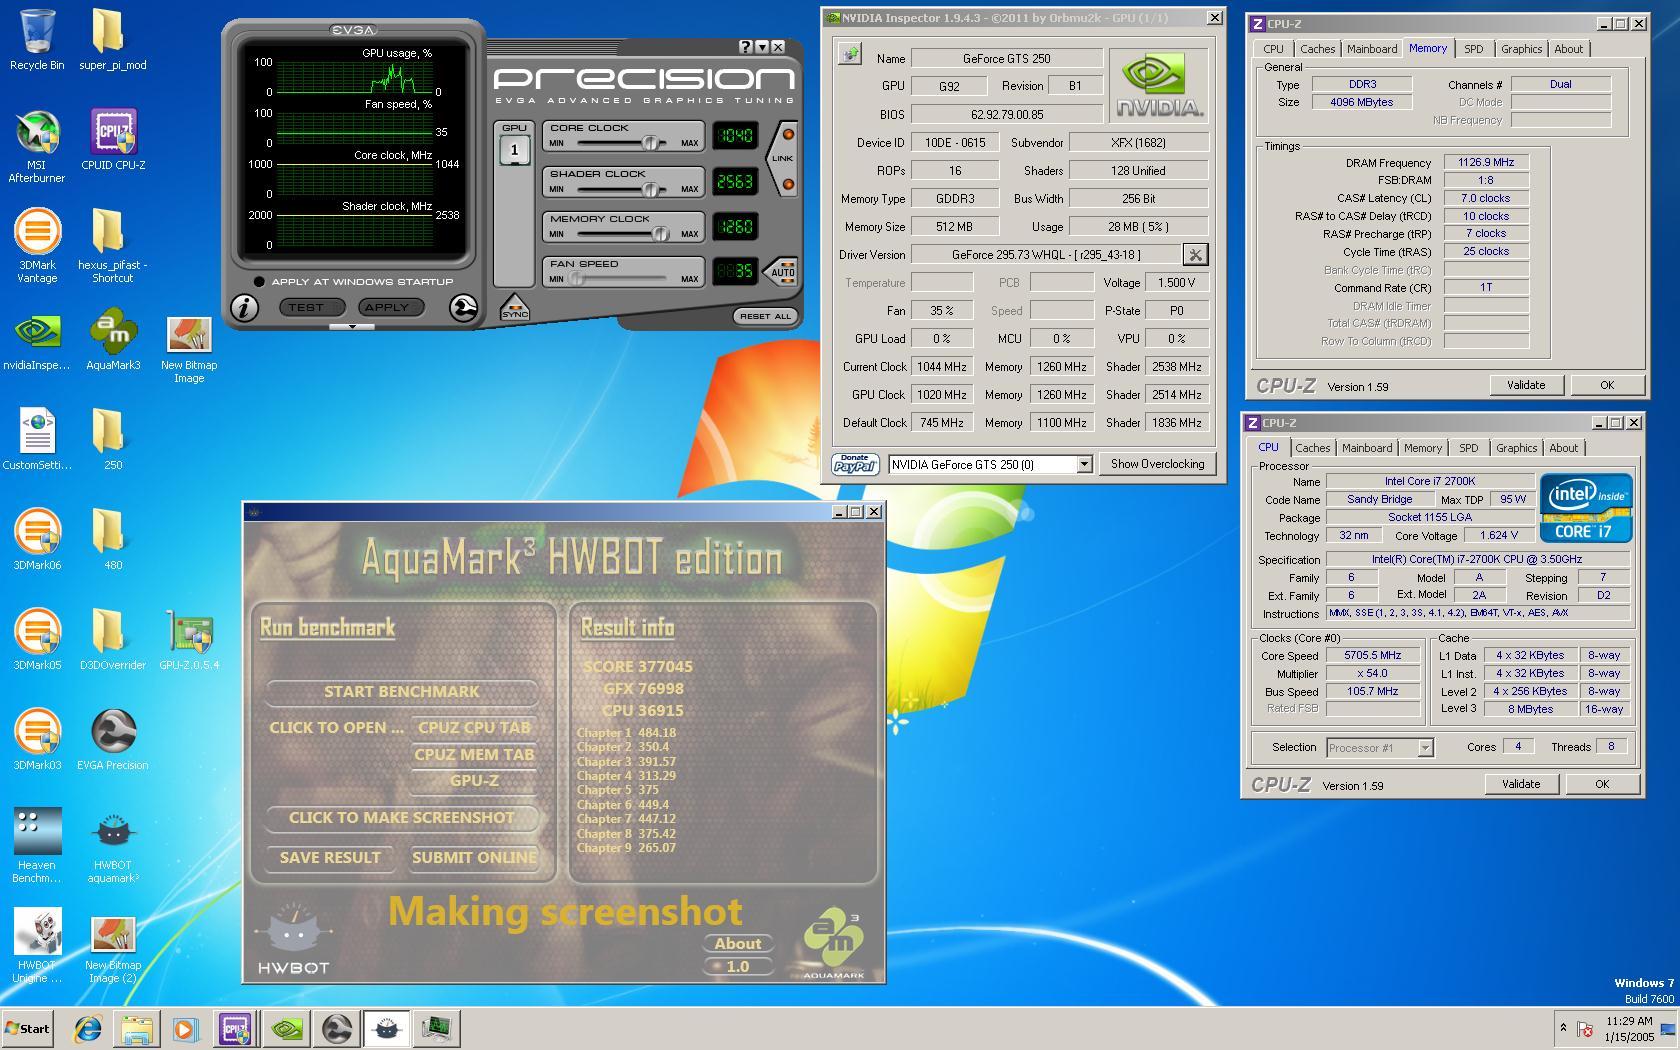Open About tab in lower CPU-Z
The width and height of the screenshot is (1680, 1050).
coord(1563,448)
